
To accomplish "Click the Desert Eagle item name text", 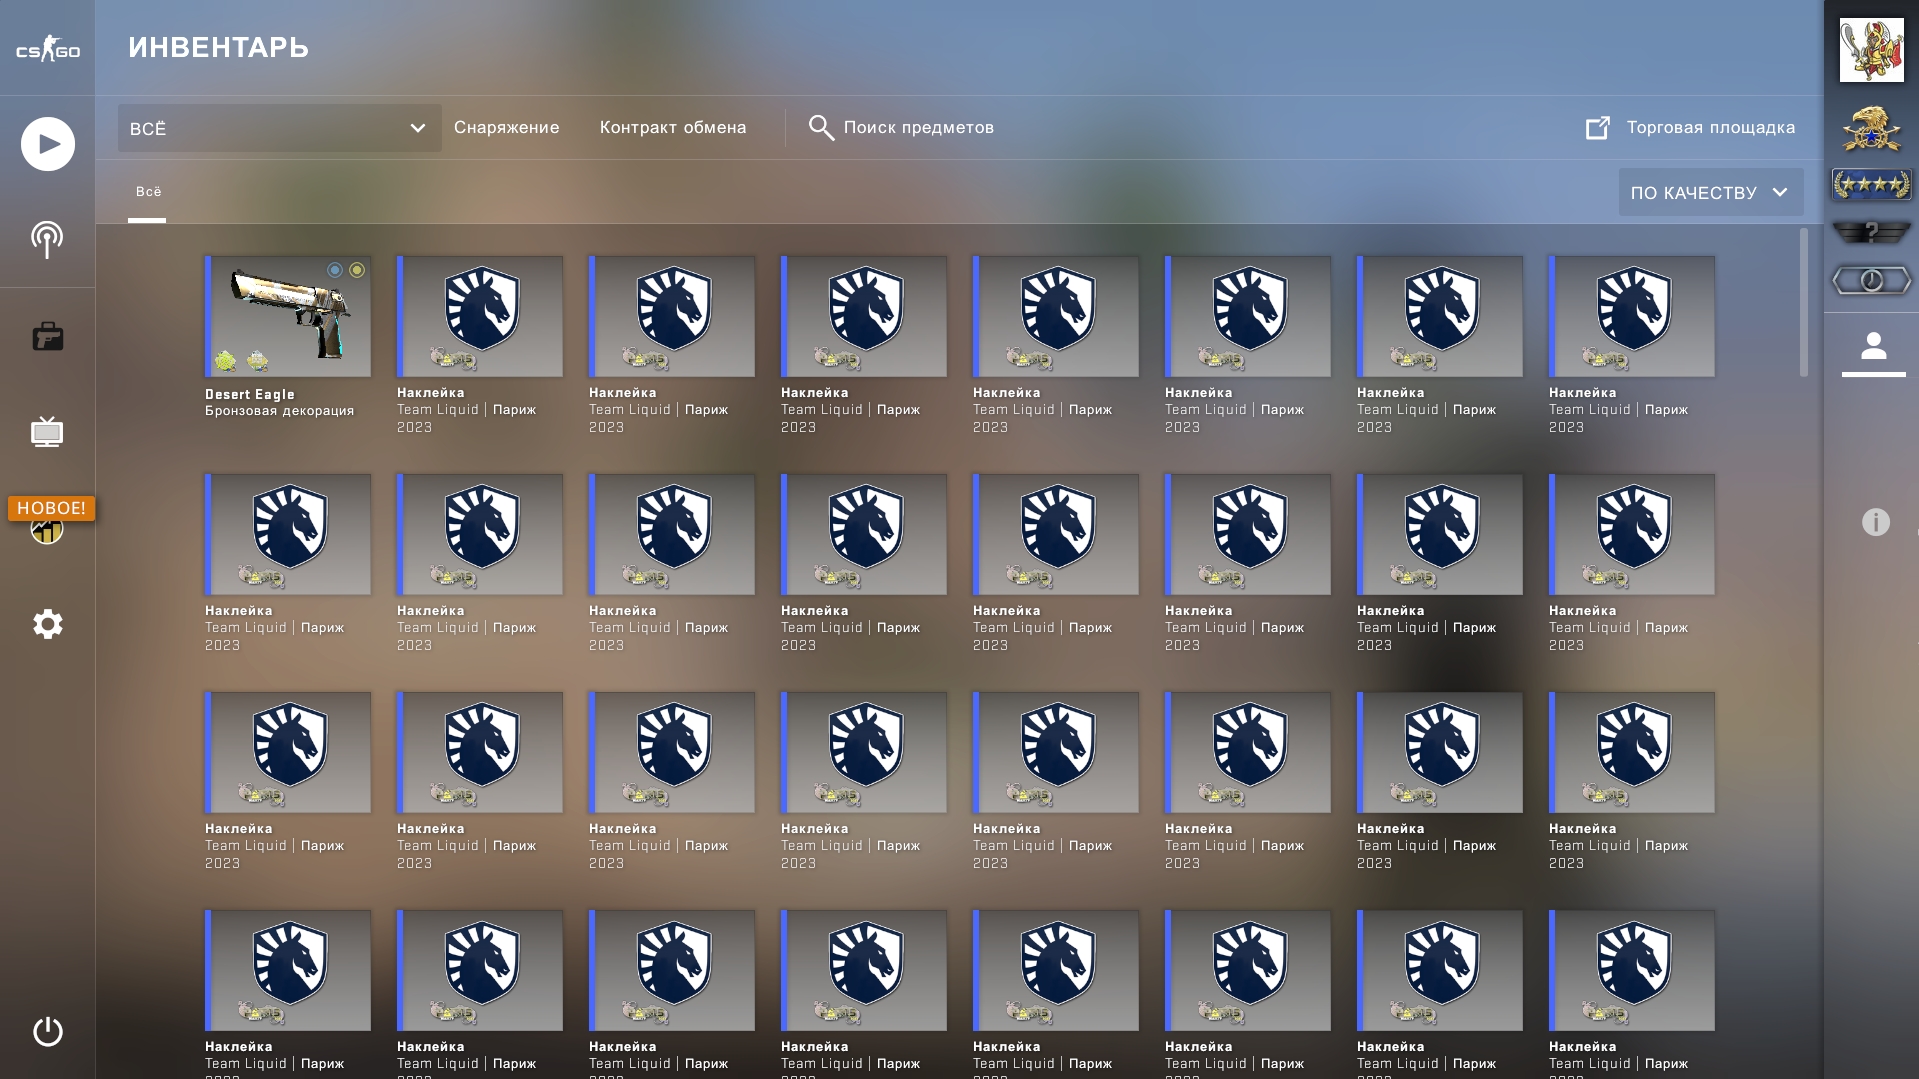I will coord(250,394).
